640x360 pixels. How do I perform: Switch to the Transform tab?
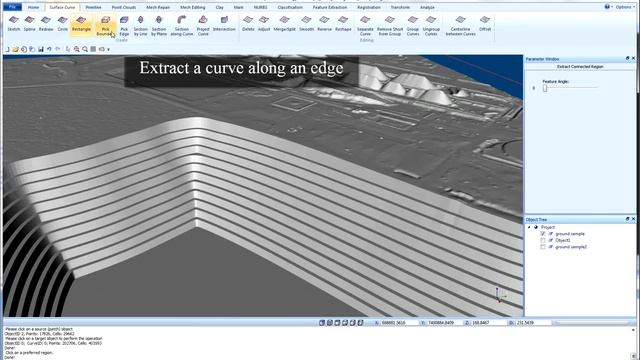(x=400, y=7)
